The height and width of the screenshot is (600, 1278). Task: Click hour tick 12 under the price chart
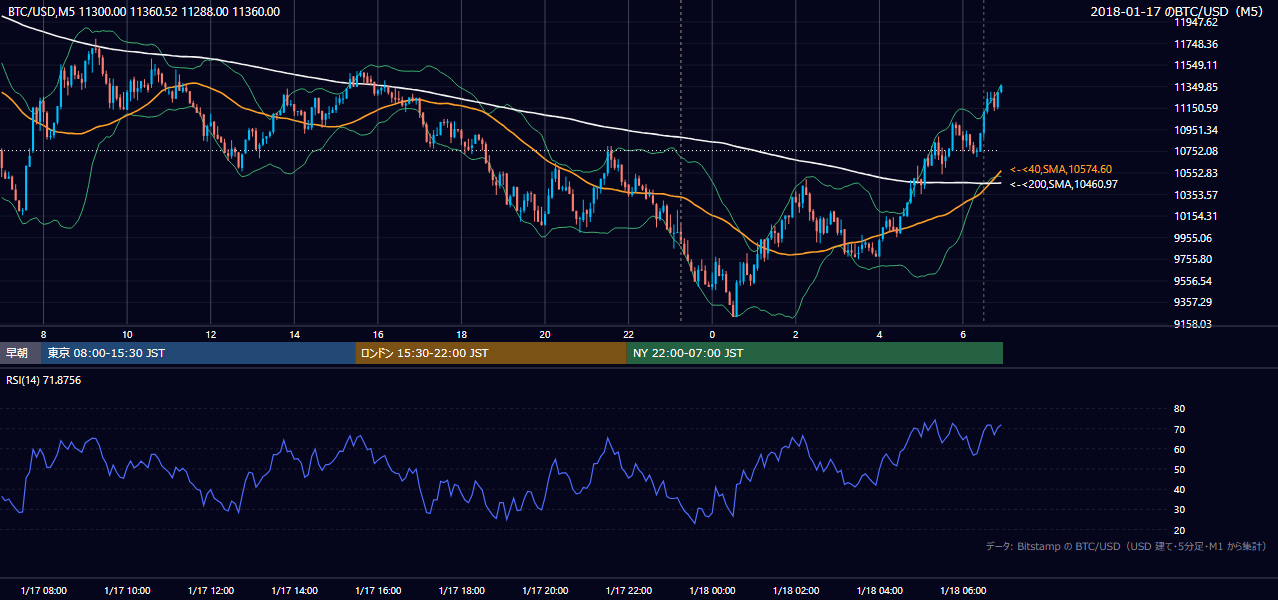click(211, 334)
